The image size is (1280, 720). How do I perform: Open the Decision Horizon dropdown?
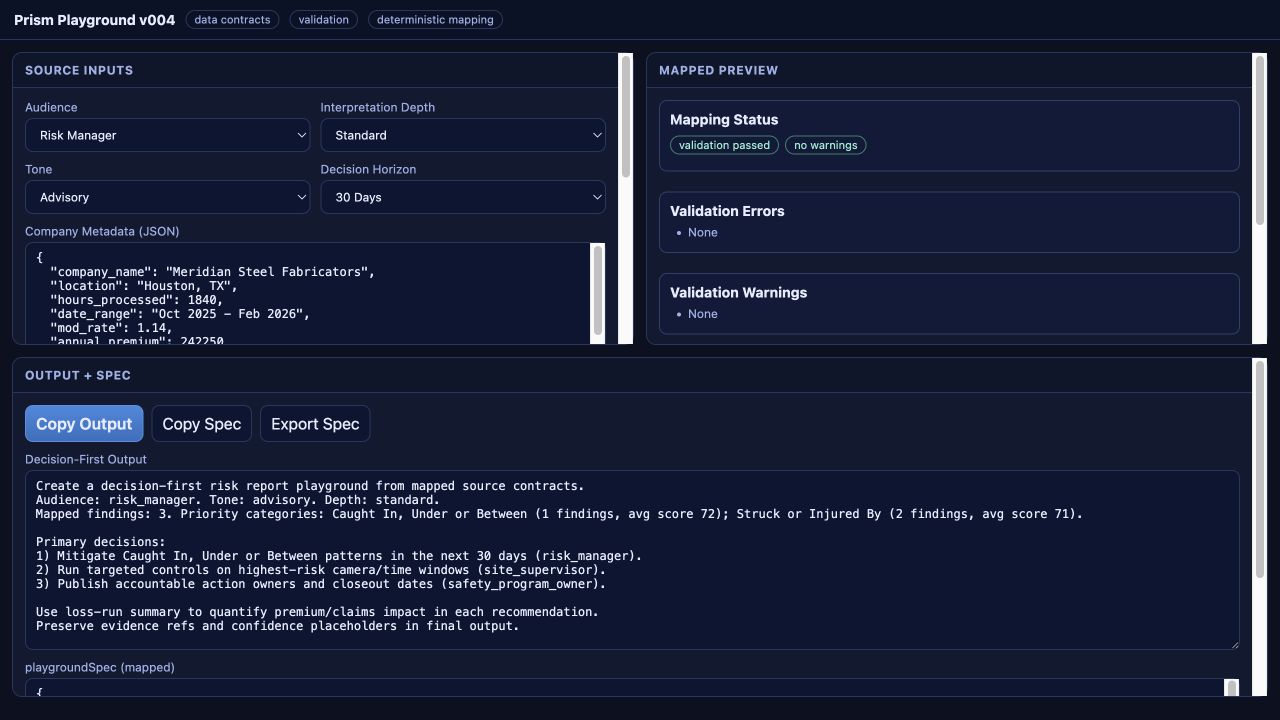point(463,197)
